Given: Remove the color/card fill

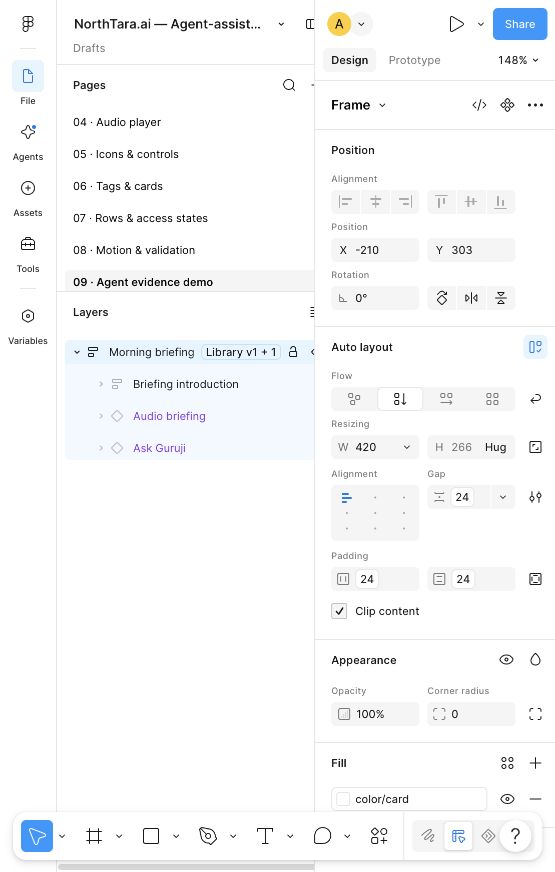Looking at the screenshot, I should point(535,799).
